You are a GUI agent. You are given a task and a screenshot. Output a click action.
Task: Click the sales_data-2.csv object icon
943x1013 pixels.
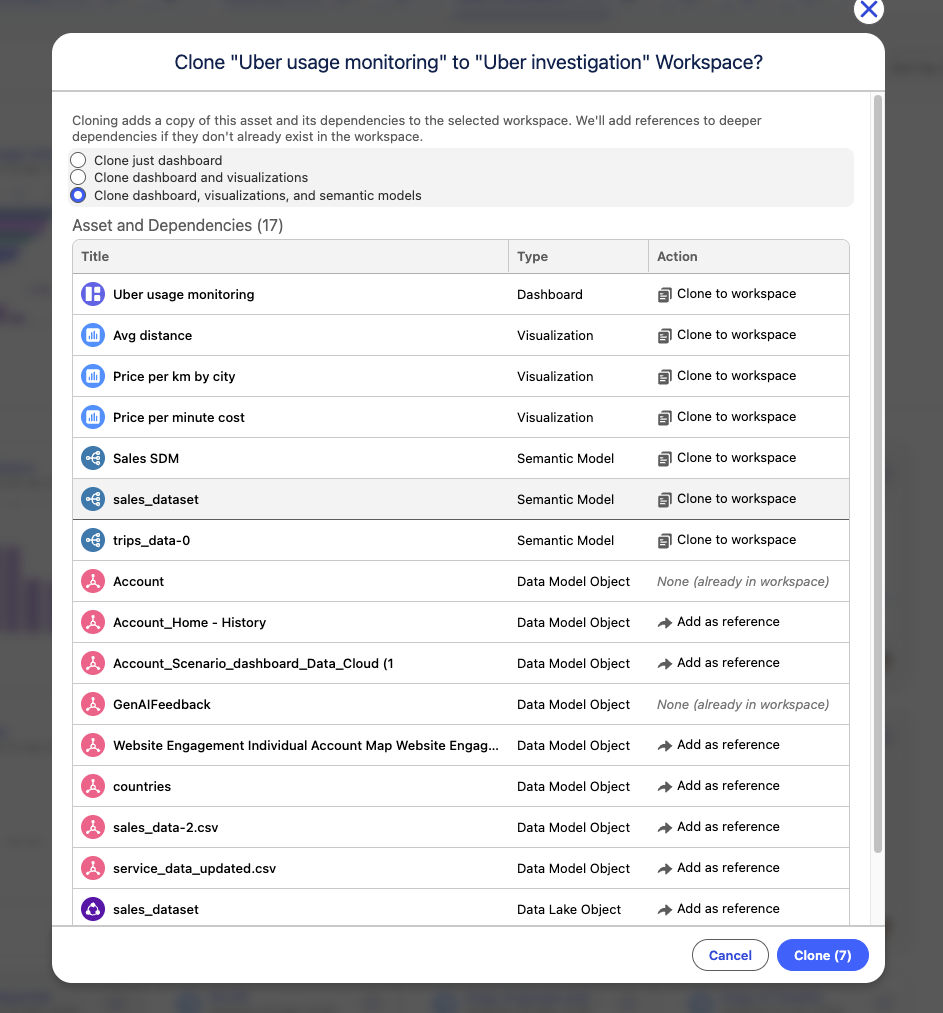tap(93, 828)
